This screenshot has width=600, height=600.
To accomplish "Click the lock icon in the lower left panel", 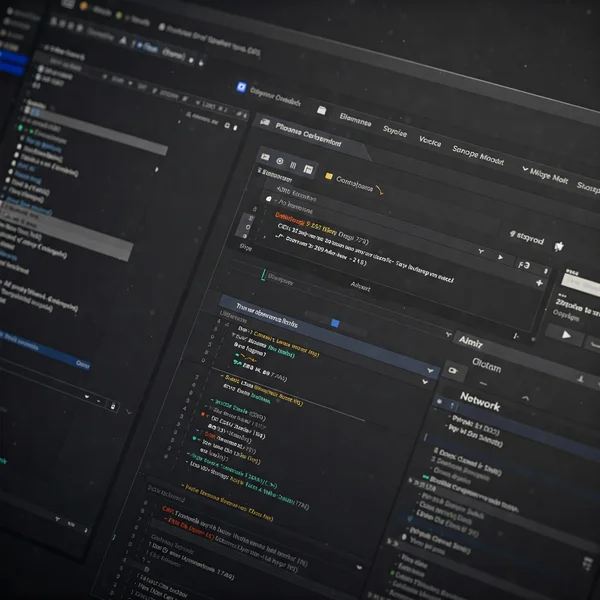I will [x=112, y=406].
